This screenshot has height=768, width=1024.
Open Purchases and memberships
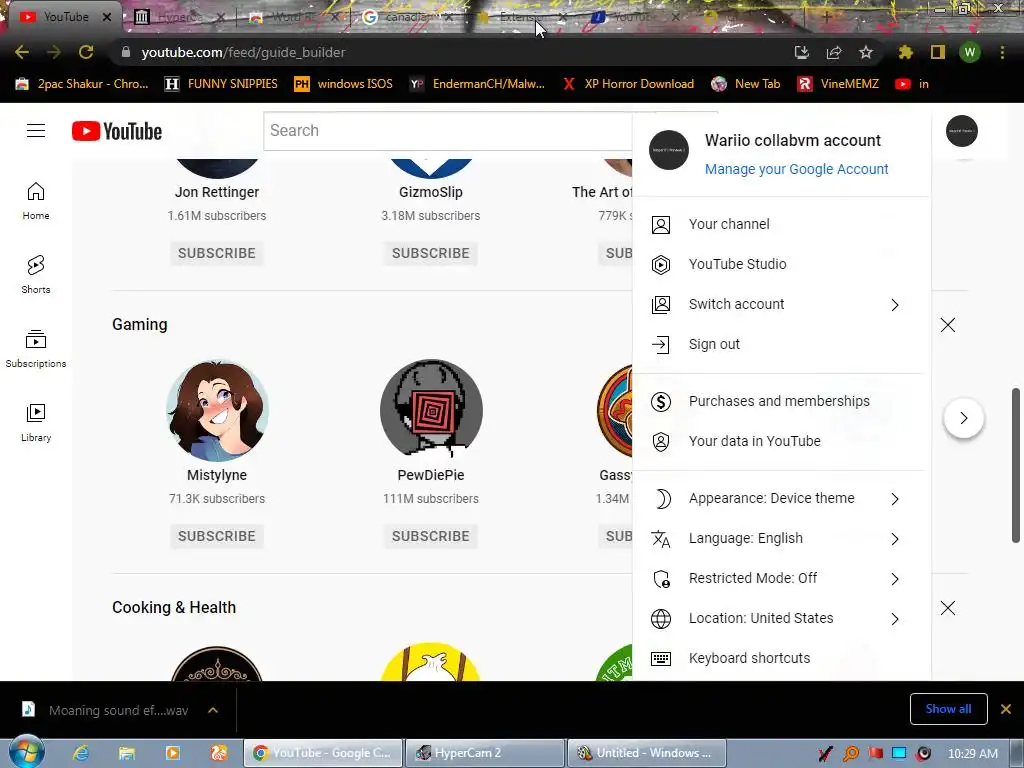pyautogui.click(x=781, y=401)
